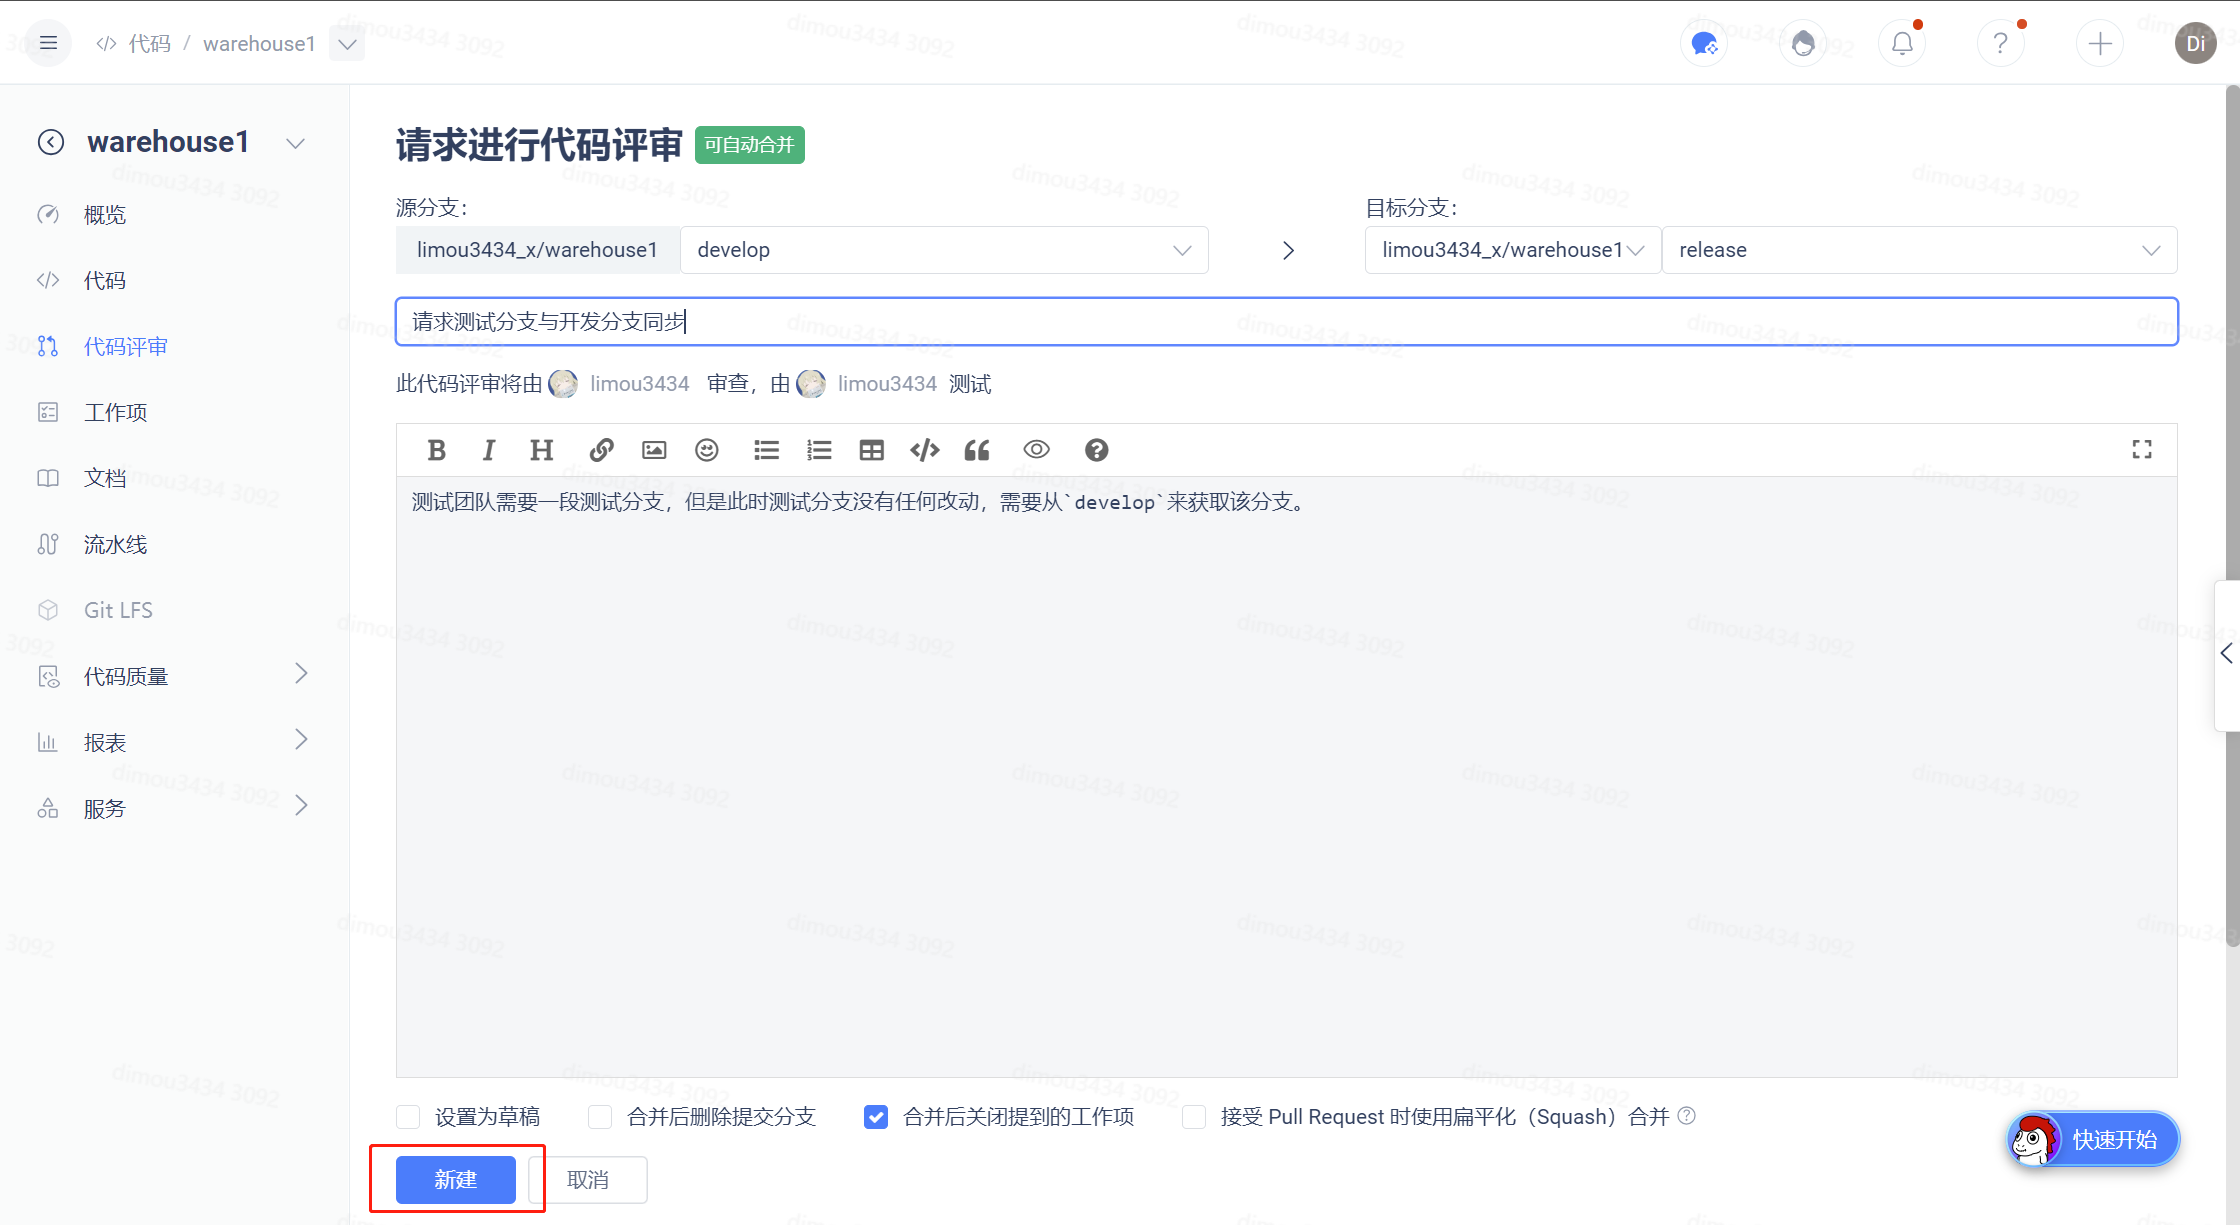This screenshot has height=1225, width=2240.
Task: Open the emoji picker in the editor
Action: [x=707, y=450]
